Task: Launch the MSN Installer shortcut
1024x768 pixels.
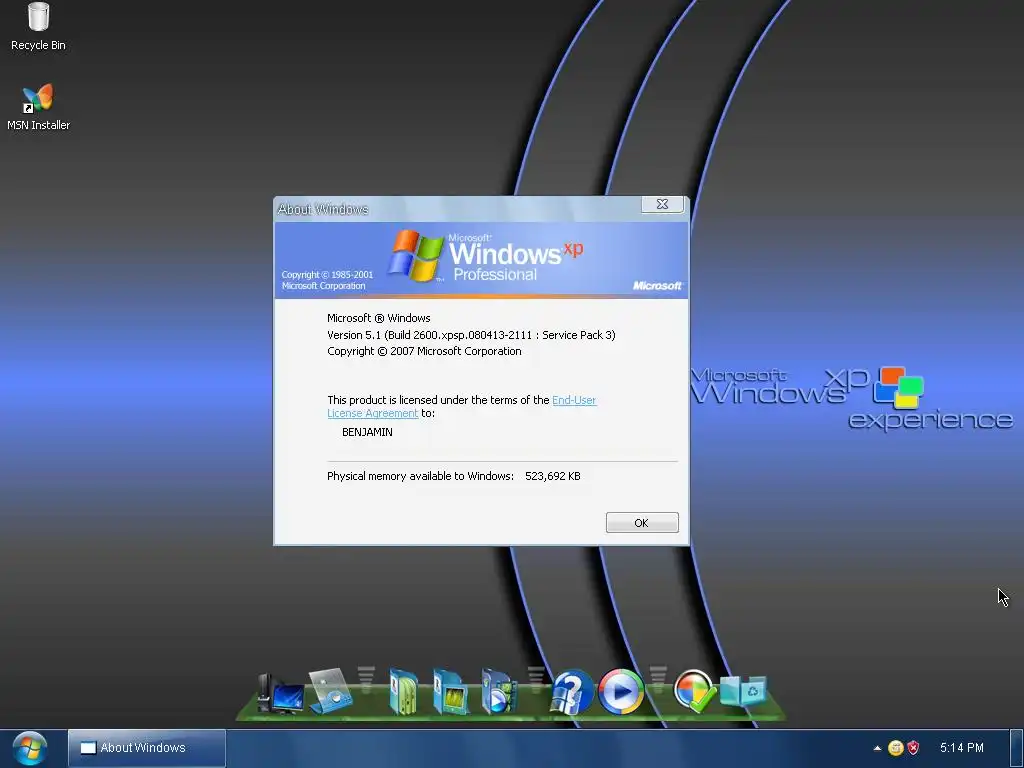Action: point(38,107)
